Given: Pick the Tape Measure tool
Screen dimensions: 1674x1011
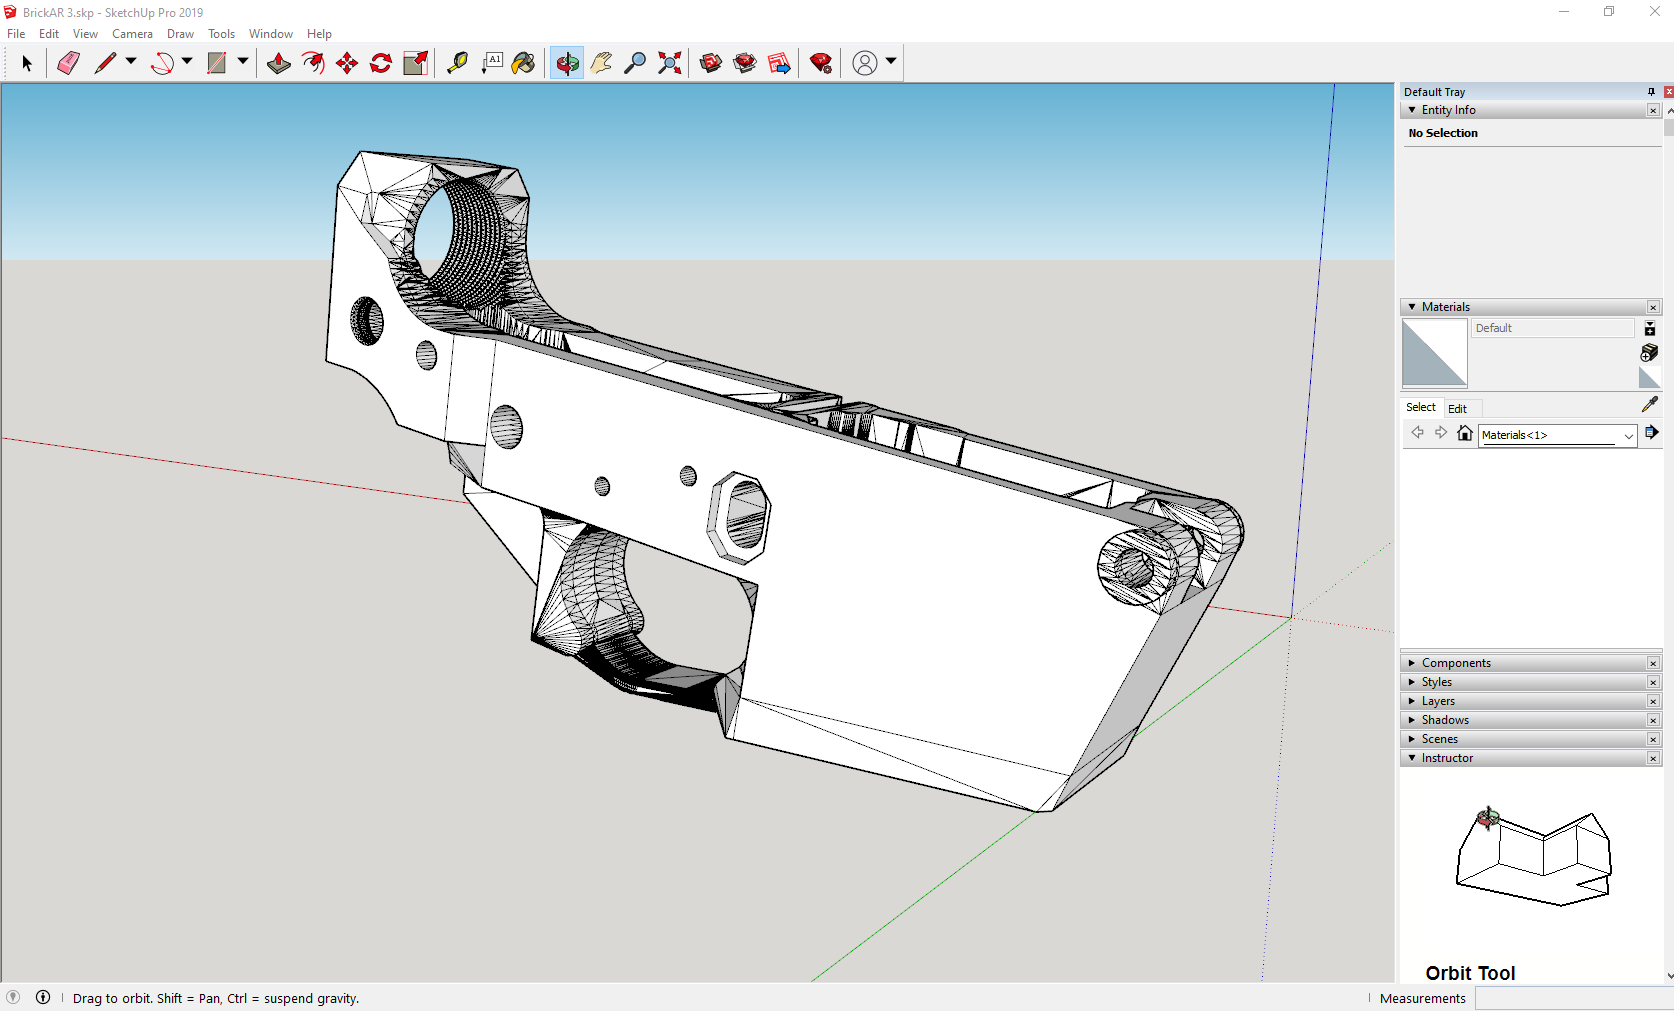Looking at the screenshot, I should [x=457, y=63].
